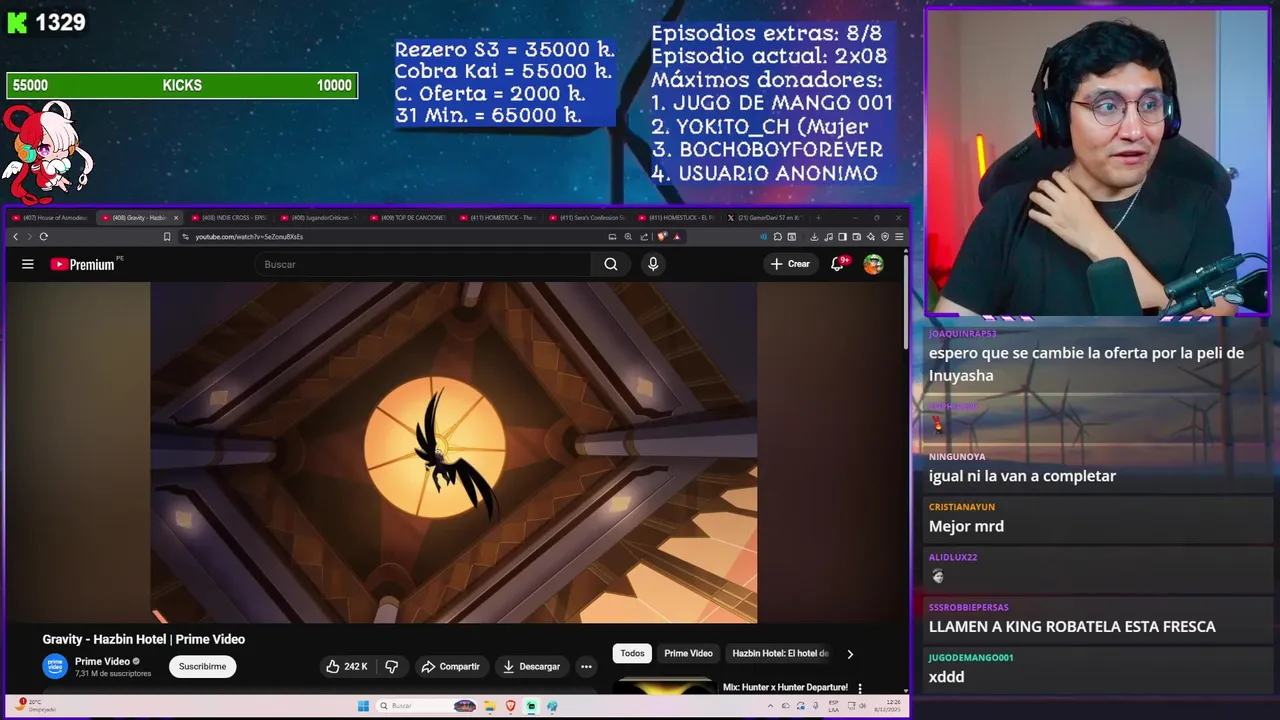Go back with the browser back arrow
Viewport: 1280px width, 720px height.
(15, 237)
